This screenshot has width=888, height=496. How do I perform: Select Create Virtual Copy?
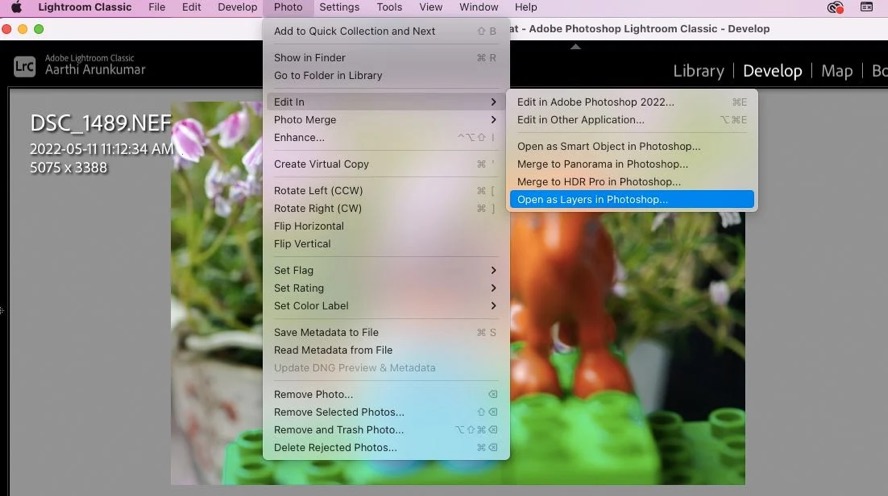[385, 164]
